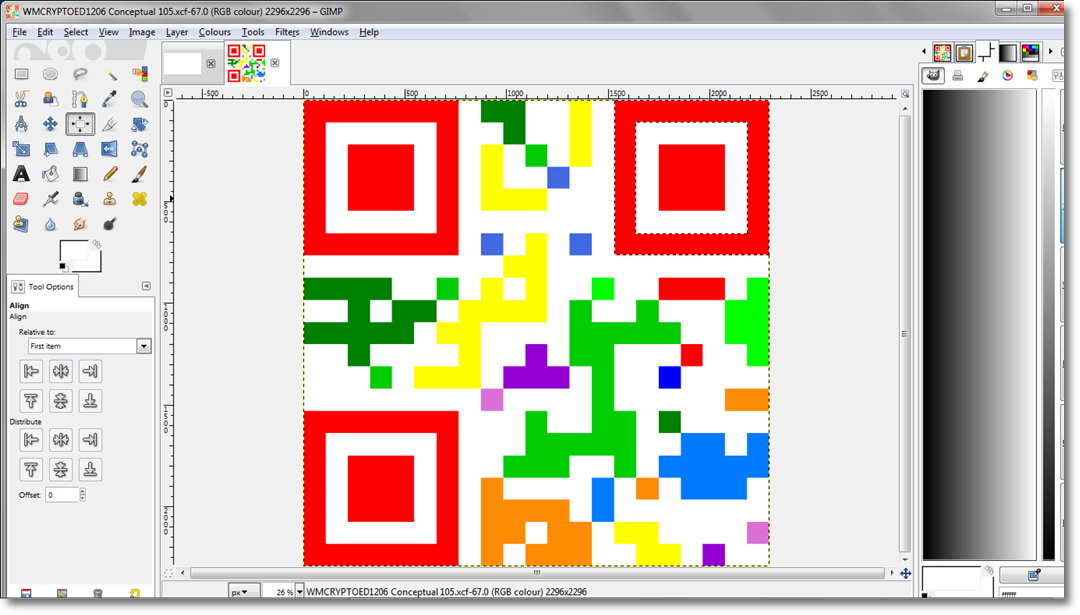Choose the Rotate tool
1080x615 pixels.
(x=139, y=124)
